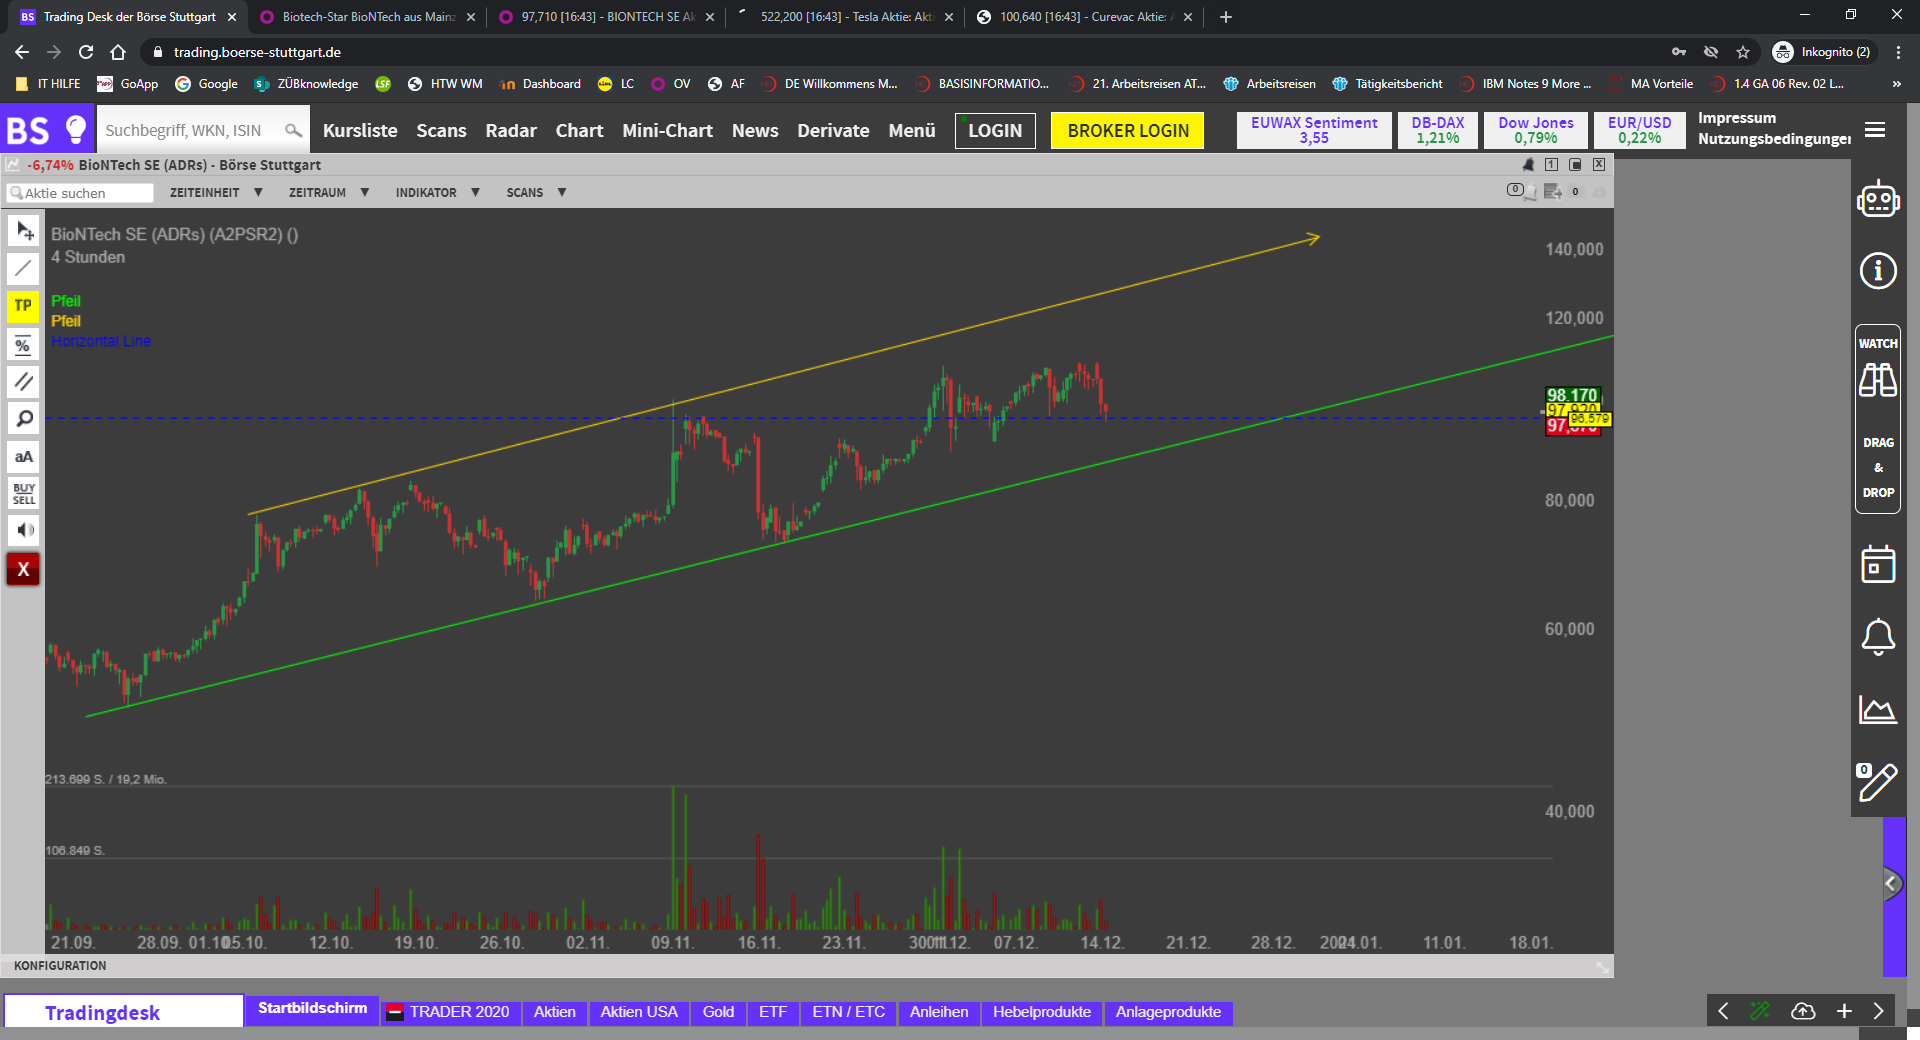Image resolution: width=1920 pixels, height=1040 pixels.
Task: Click the add-to-list icon in chart toolbar
Action: (x=1553, y=192)
